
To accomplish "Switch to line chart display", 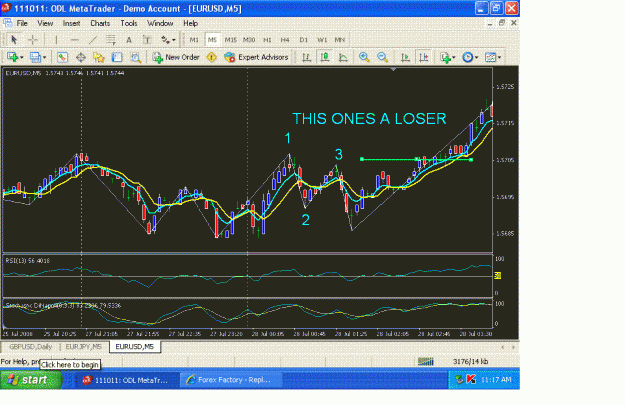I will pos(343,57).
